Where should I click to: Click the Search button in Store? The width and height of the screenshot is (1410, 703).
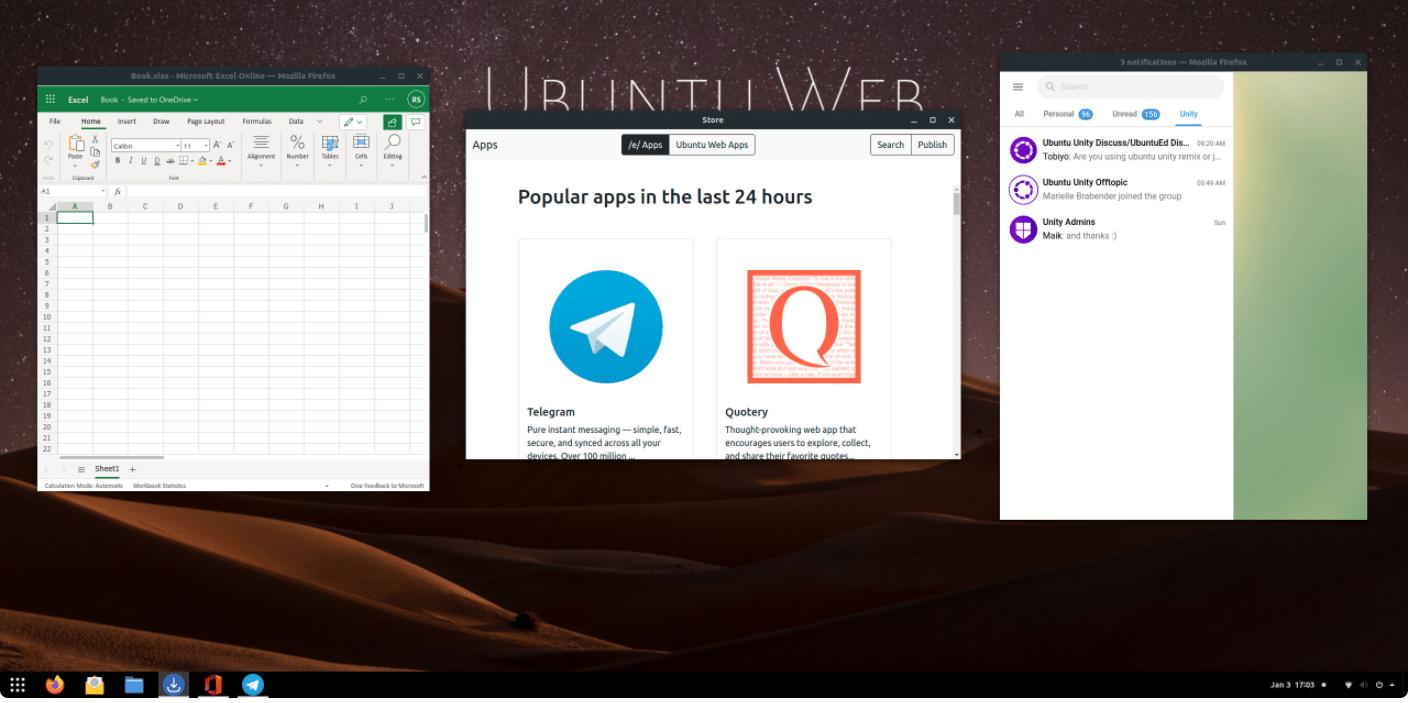point(891,145)
